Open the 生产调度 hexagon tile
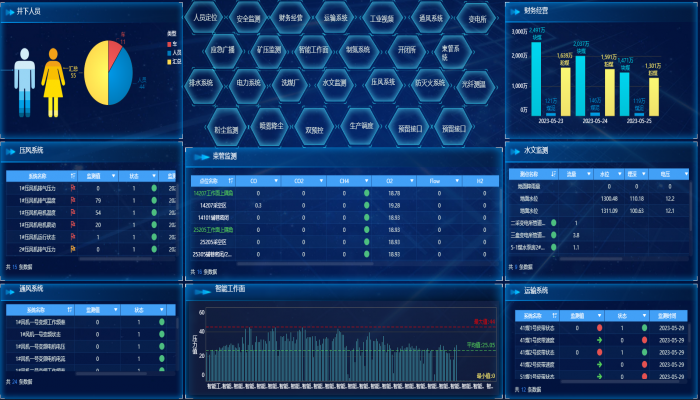 (360, 125)
